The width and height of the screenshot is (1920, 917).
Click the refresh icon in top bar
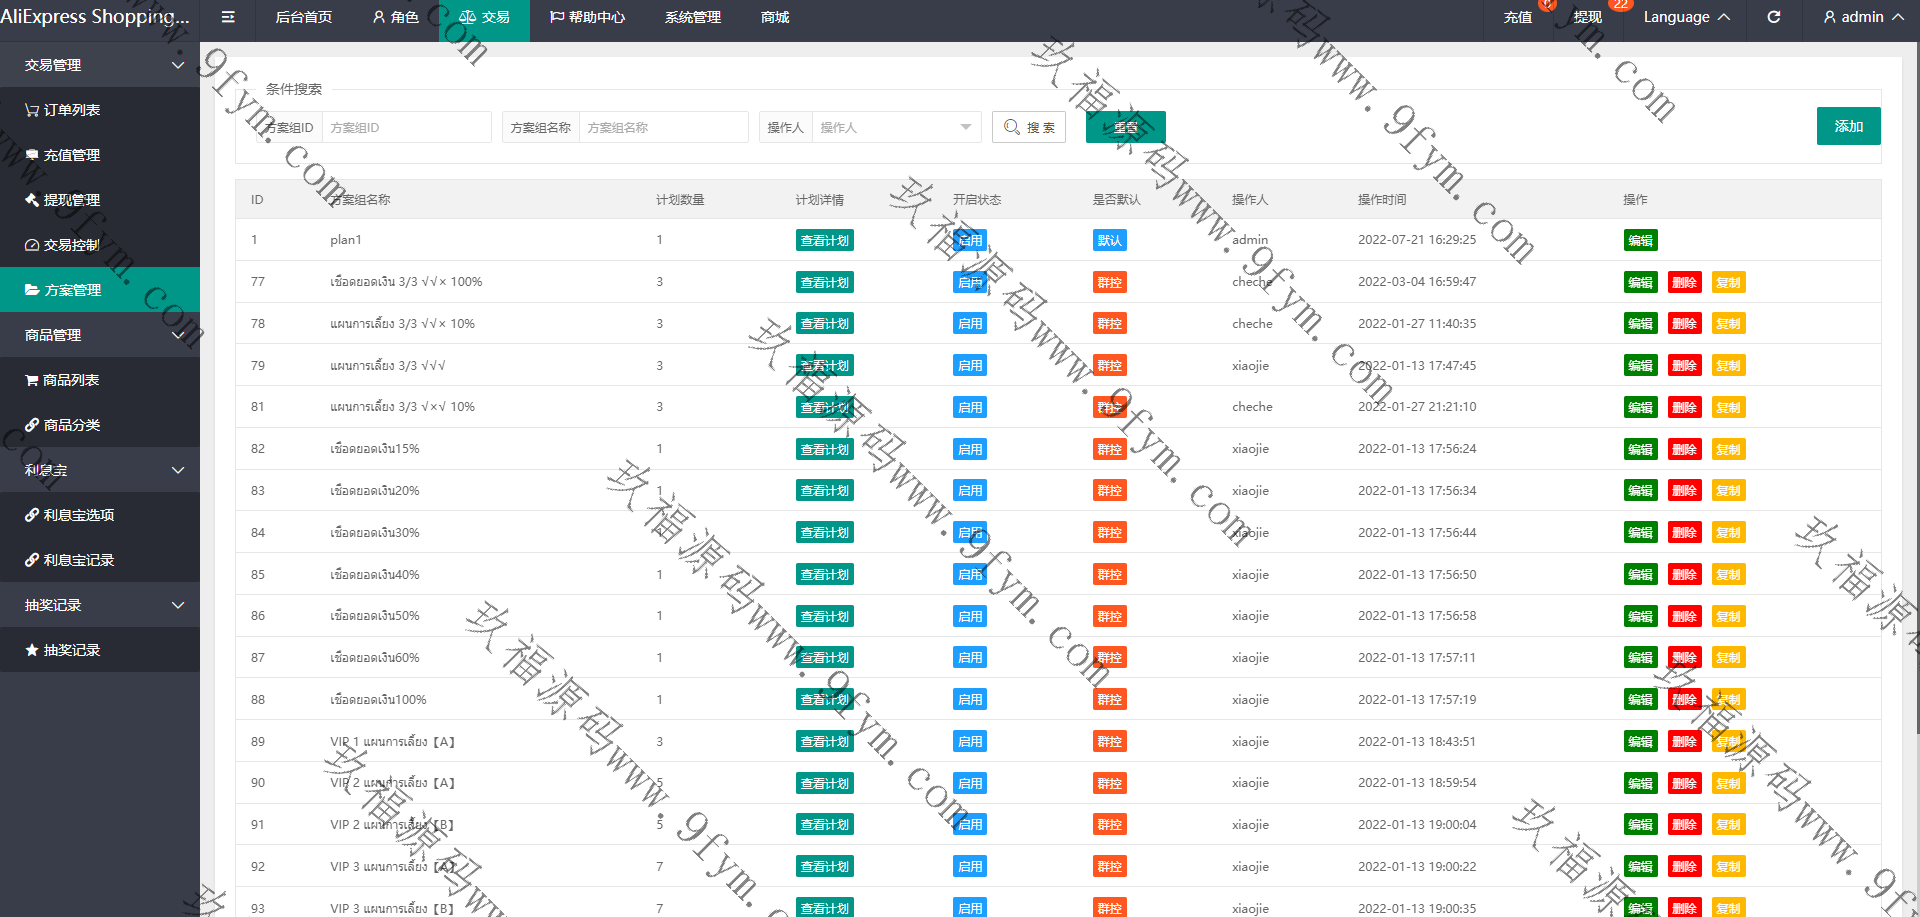(x=1773, y=17)
